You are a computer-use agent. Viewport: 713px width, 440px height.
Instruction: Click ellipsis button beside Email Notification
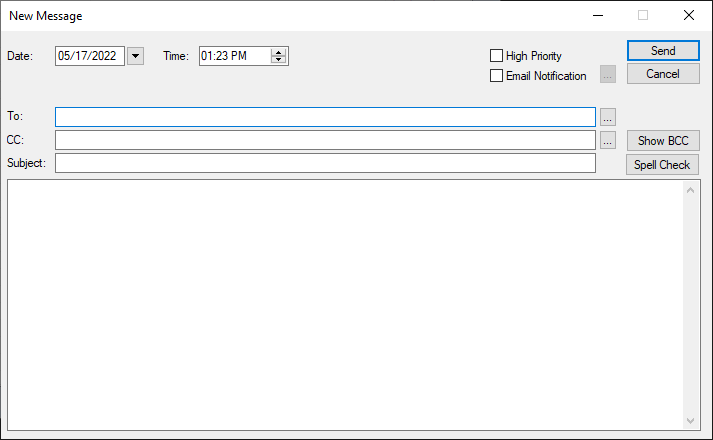coord(608,74)
